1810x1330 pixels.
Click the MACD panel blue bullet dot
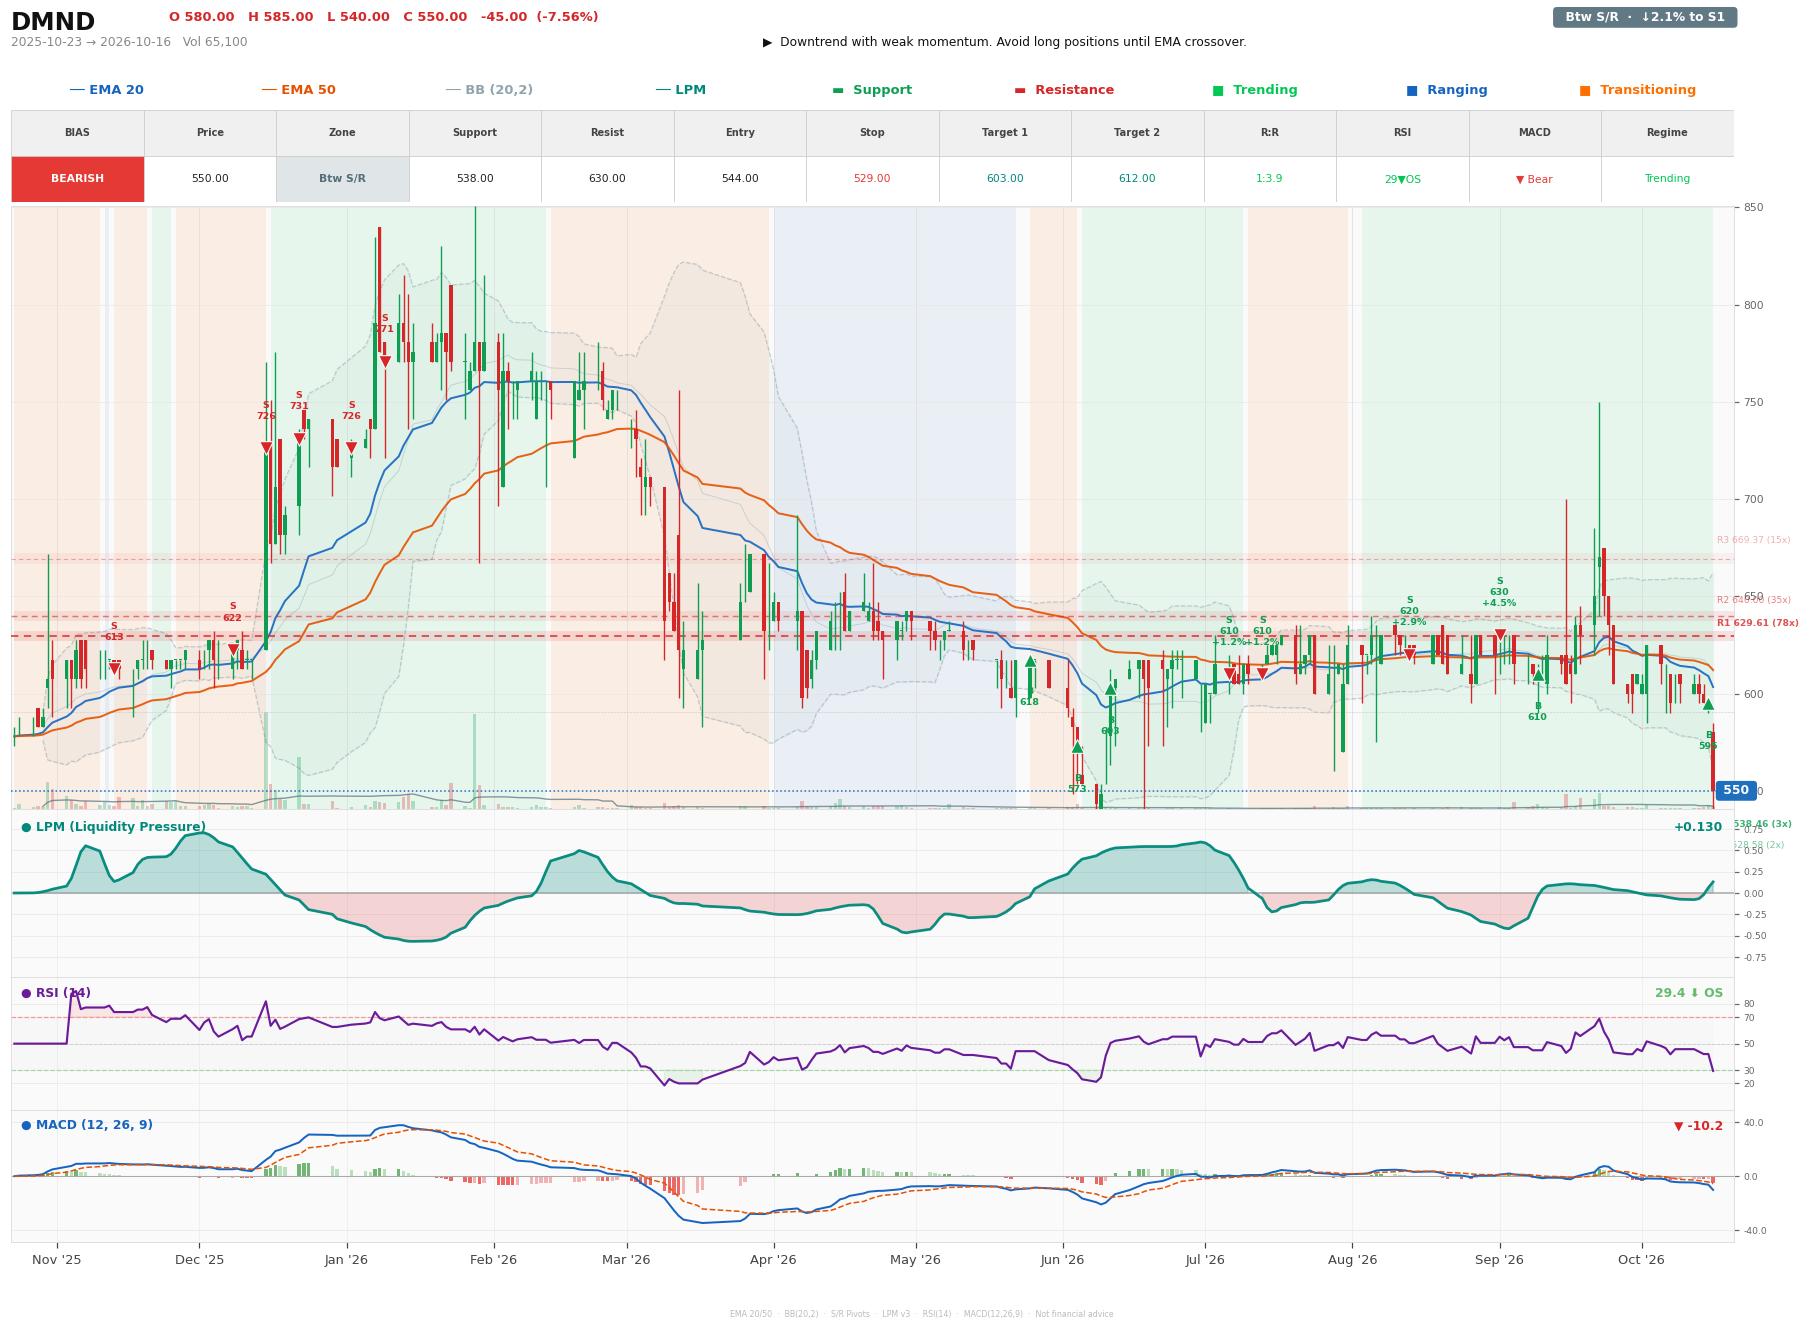coord(26,1125)
